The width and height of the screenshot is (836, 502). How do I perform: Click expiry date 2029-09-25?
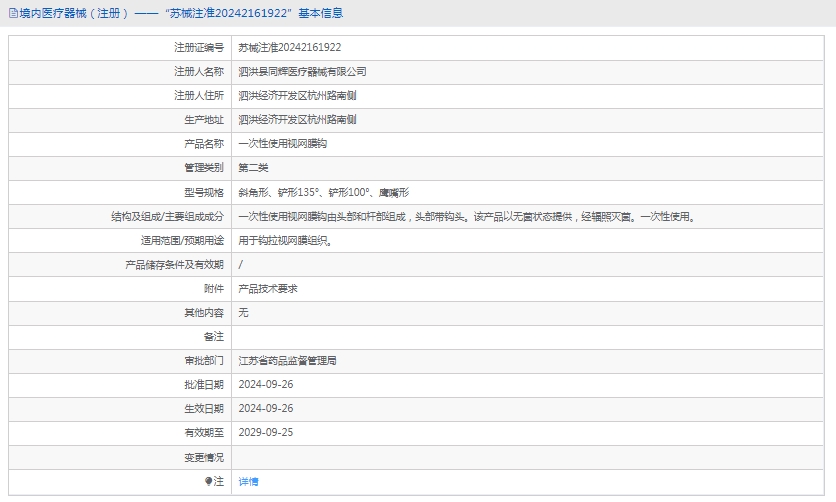coord(266,432)
